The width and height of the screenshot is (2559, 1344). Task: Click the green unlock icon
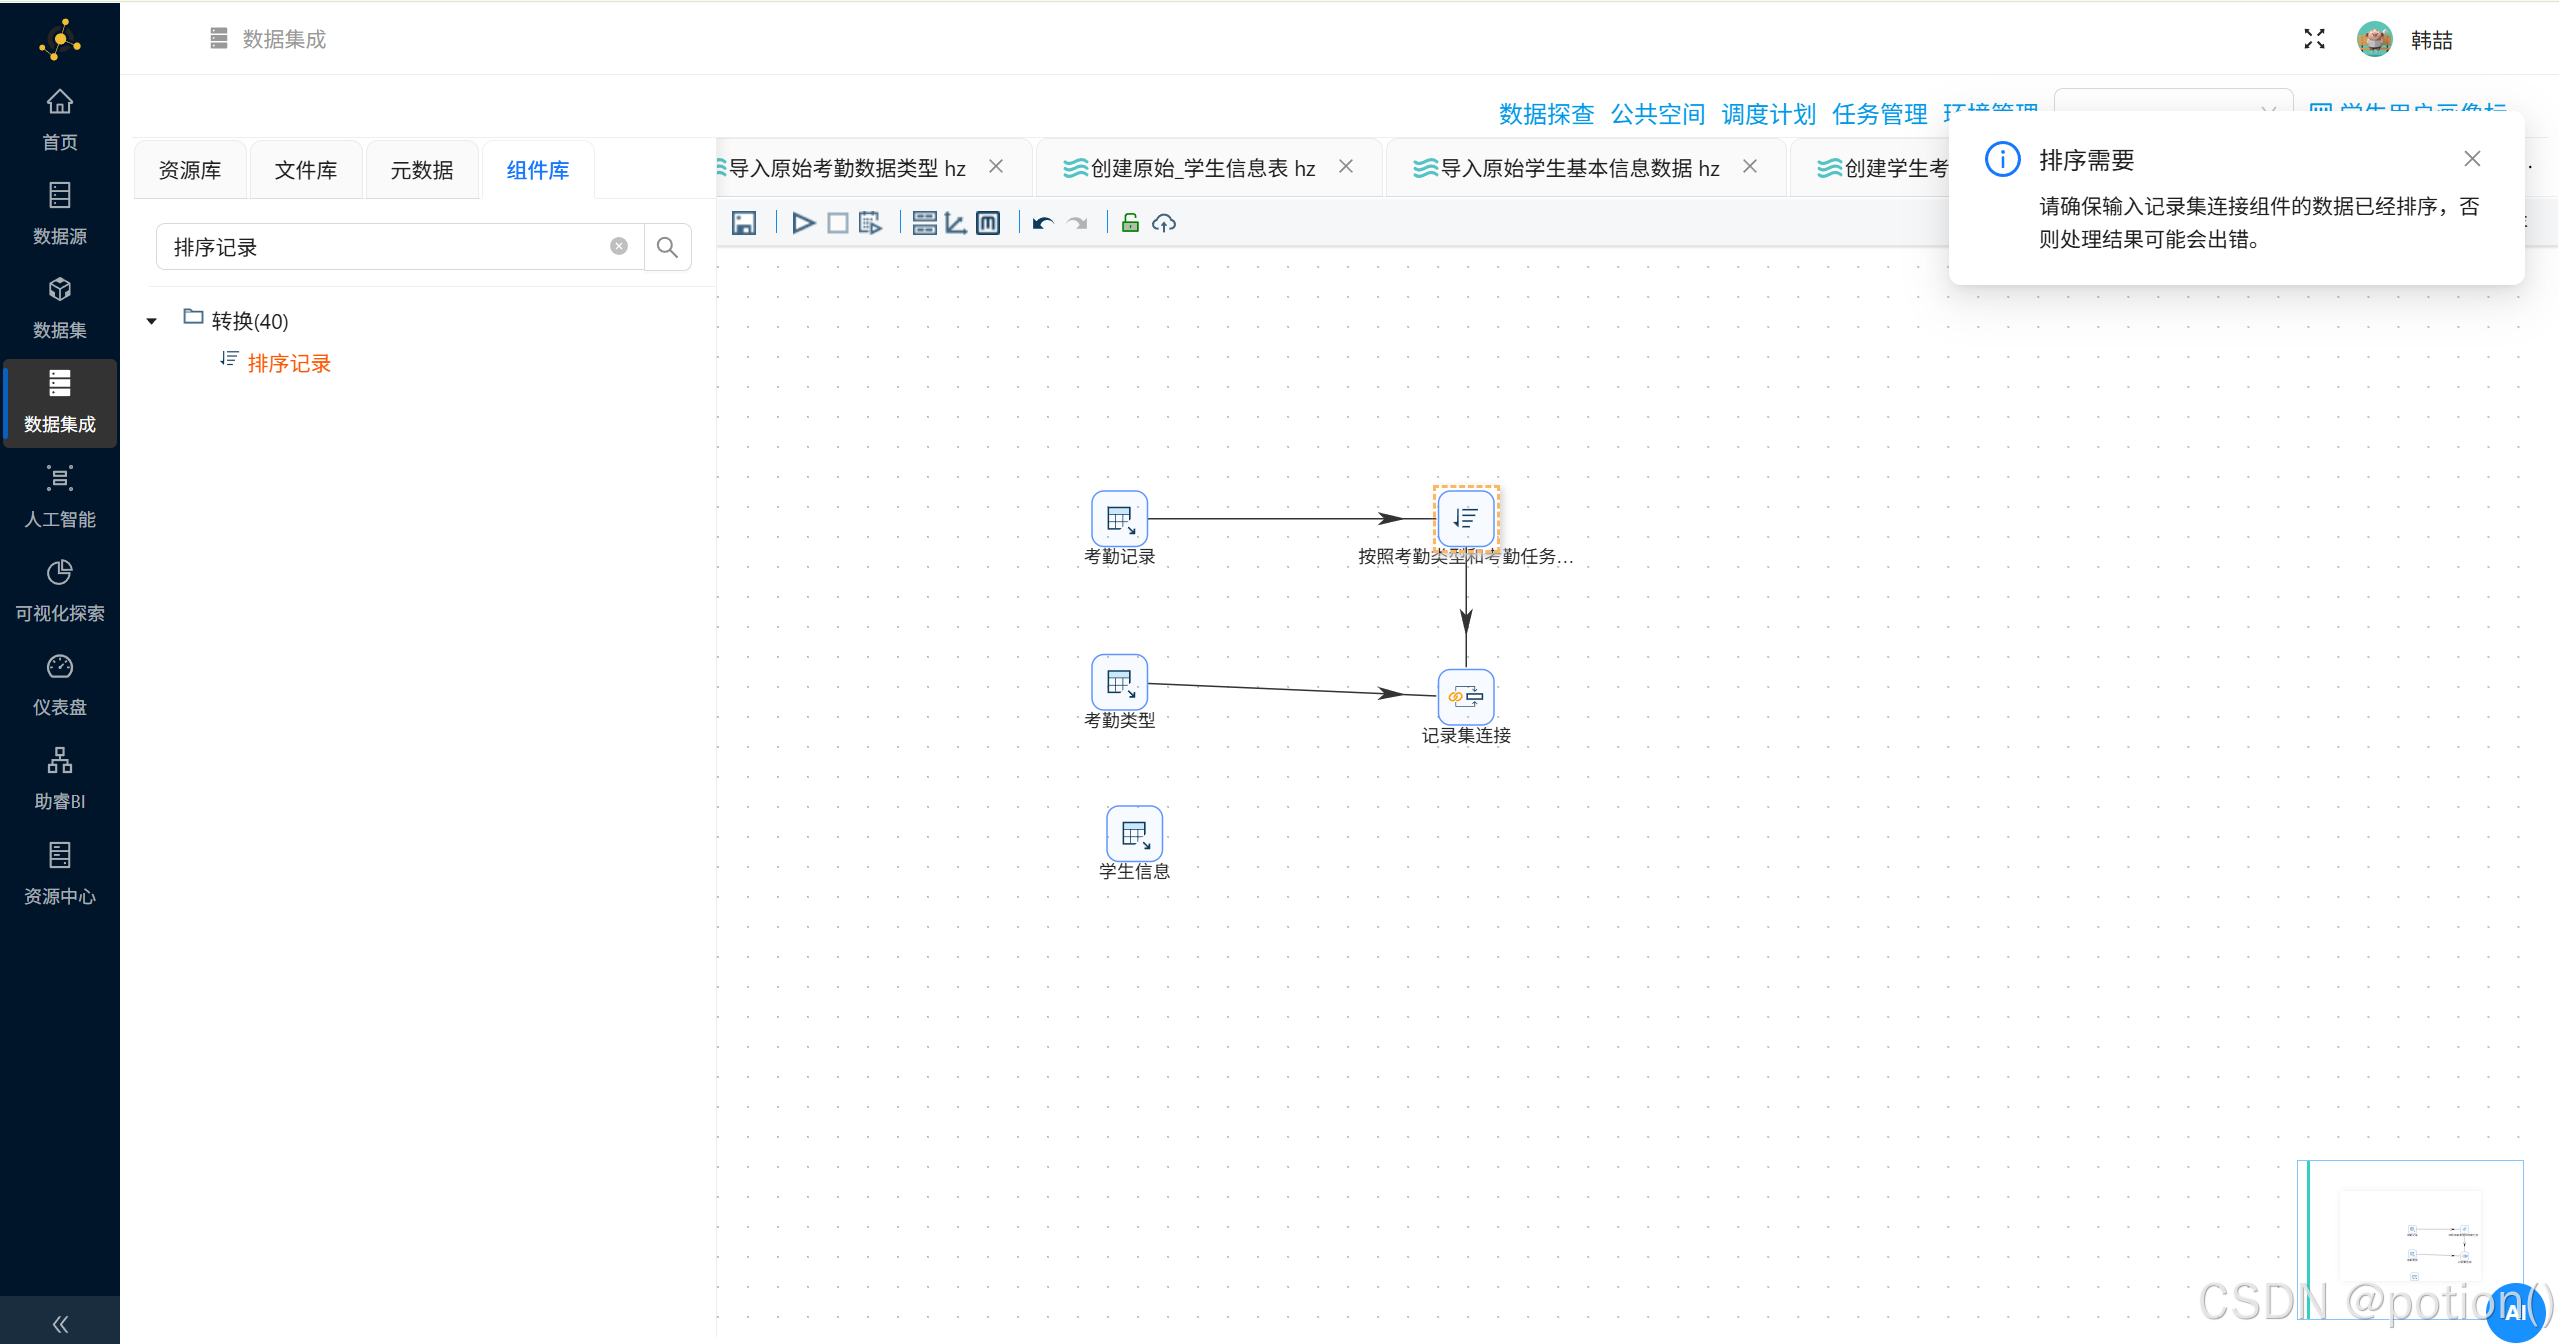coord(1130,223)
